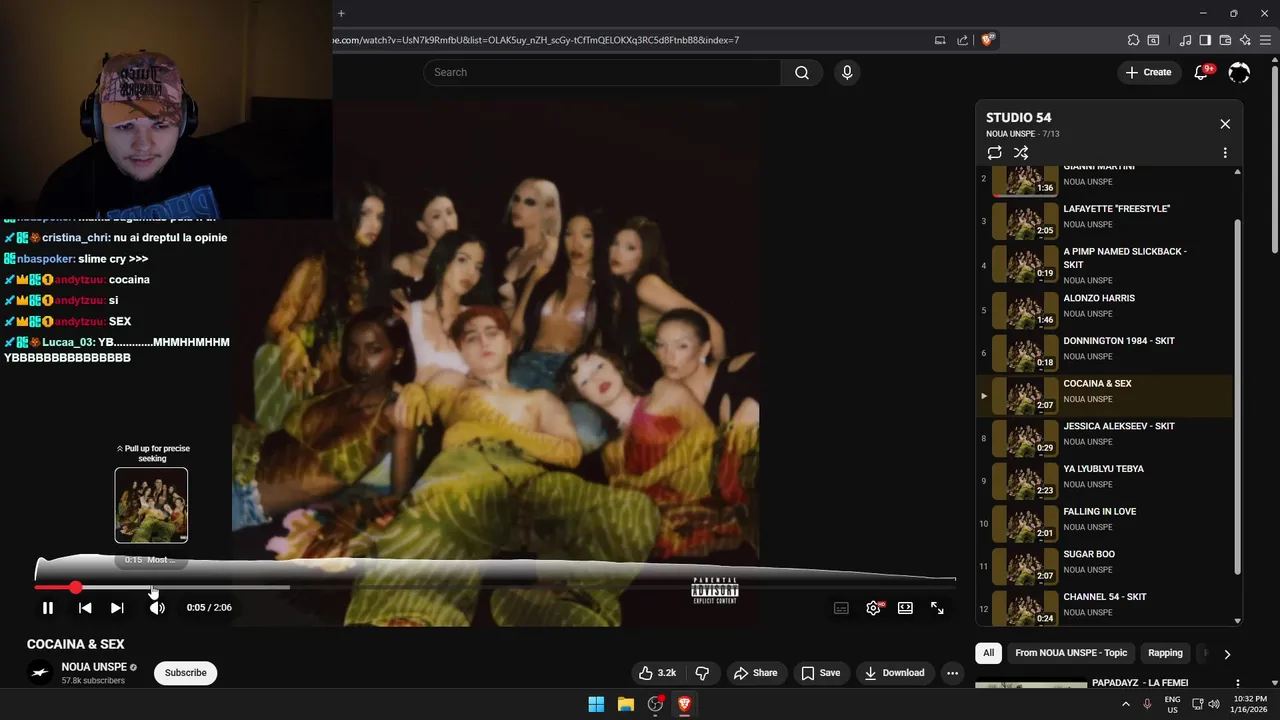
Task: Seek on the video progress bar
Action: point(495,587)
